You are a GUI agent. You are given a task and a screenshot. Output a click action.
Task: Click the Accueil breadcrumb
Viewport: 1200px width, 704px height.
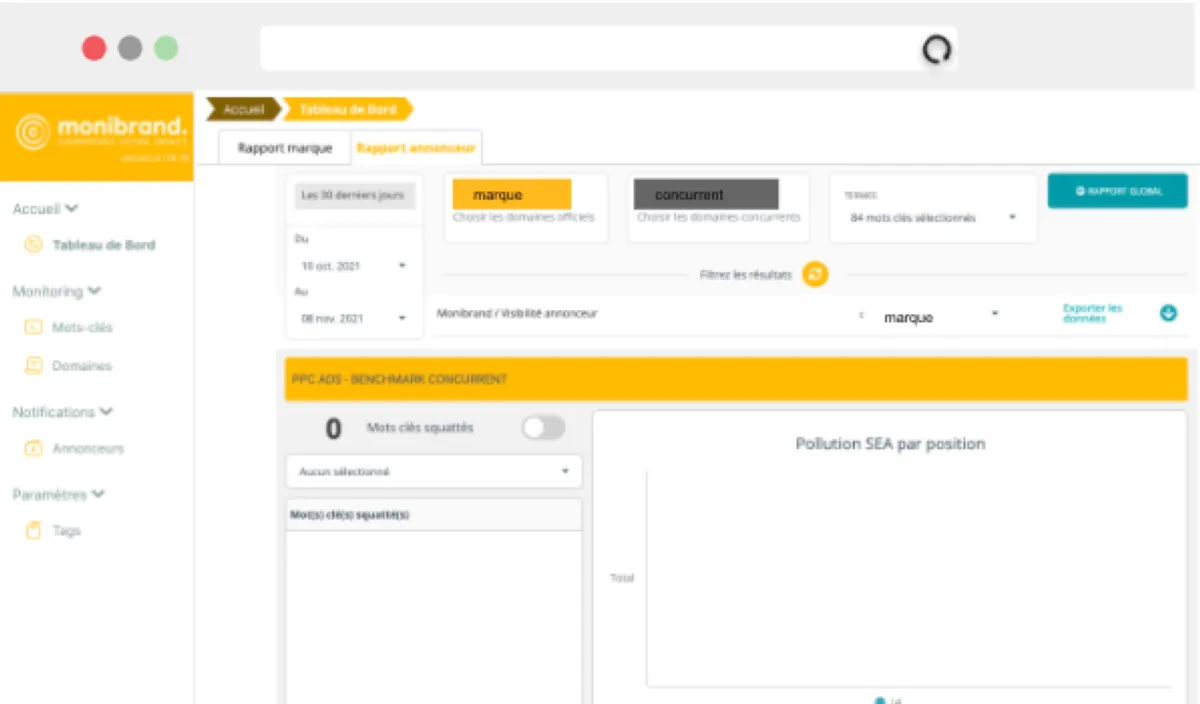[x=243, y=109]
